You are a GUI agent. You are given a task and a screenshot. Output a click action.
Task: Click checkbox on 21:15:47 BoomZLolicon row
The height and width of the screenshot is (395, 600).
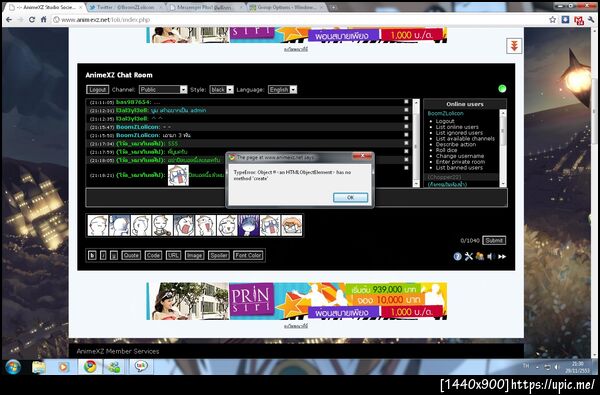point(406,127)
